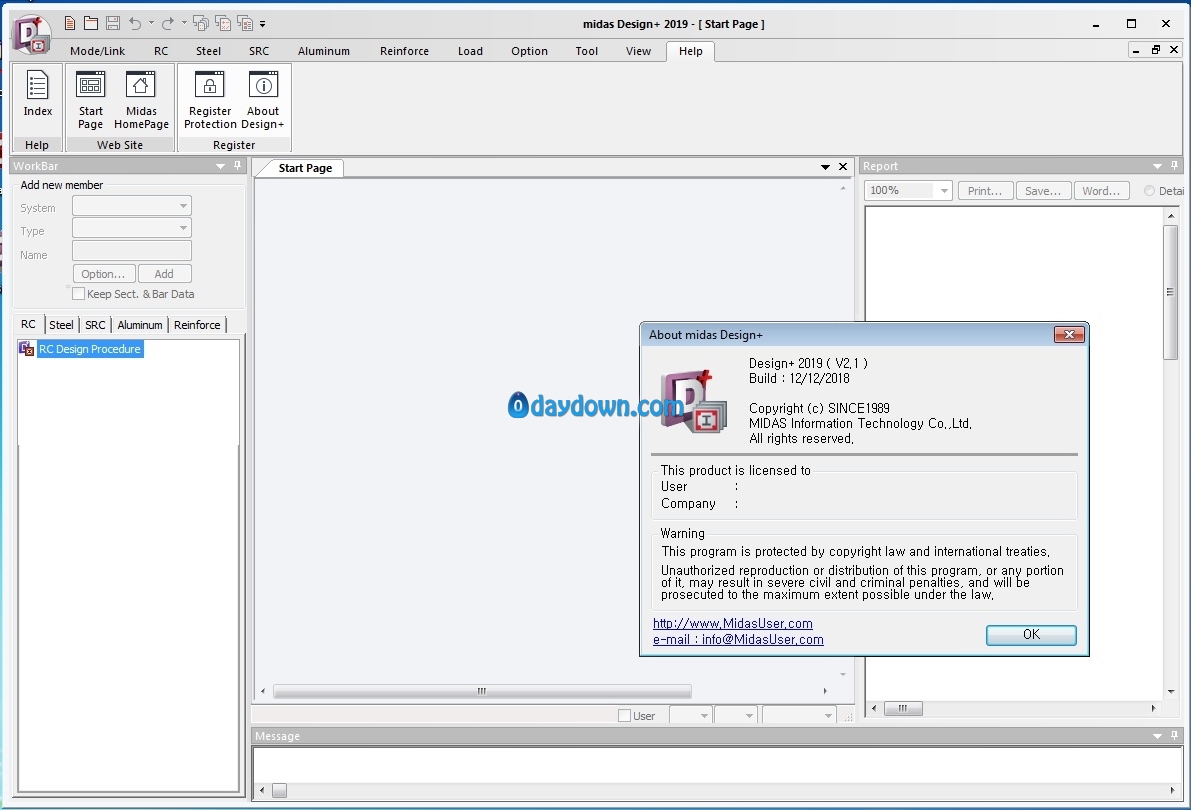Image resolution: width=1191 pixels, height=810 pixels.
Task: Click the Open folder icon in quick access toolbar
Action: [x=91, y=24]
